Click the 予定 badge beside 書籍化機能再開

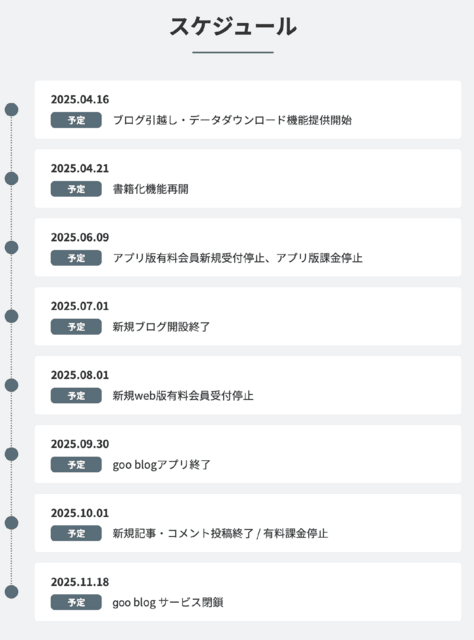pyautogui.click(x=76, y=189)
